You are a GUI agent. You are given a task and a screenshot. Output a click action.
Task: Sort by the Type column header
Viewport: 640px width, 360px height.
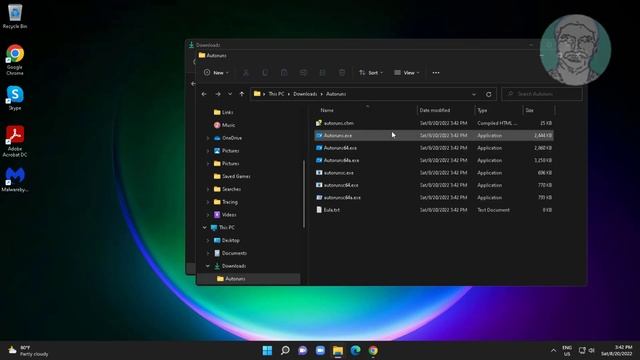[x=482, y=110]
